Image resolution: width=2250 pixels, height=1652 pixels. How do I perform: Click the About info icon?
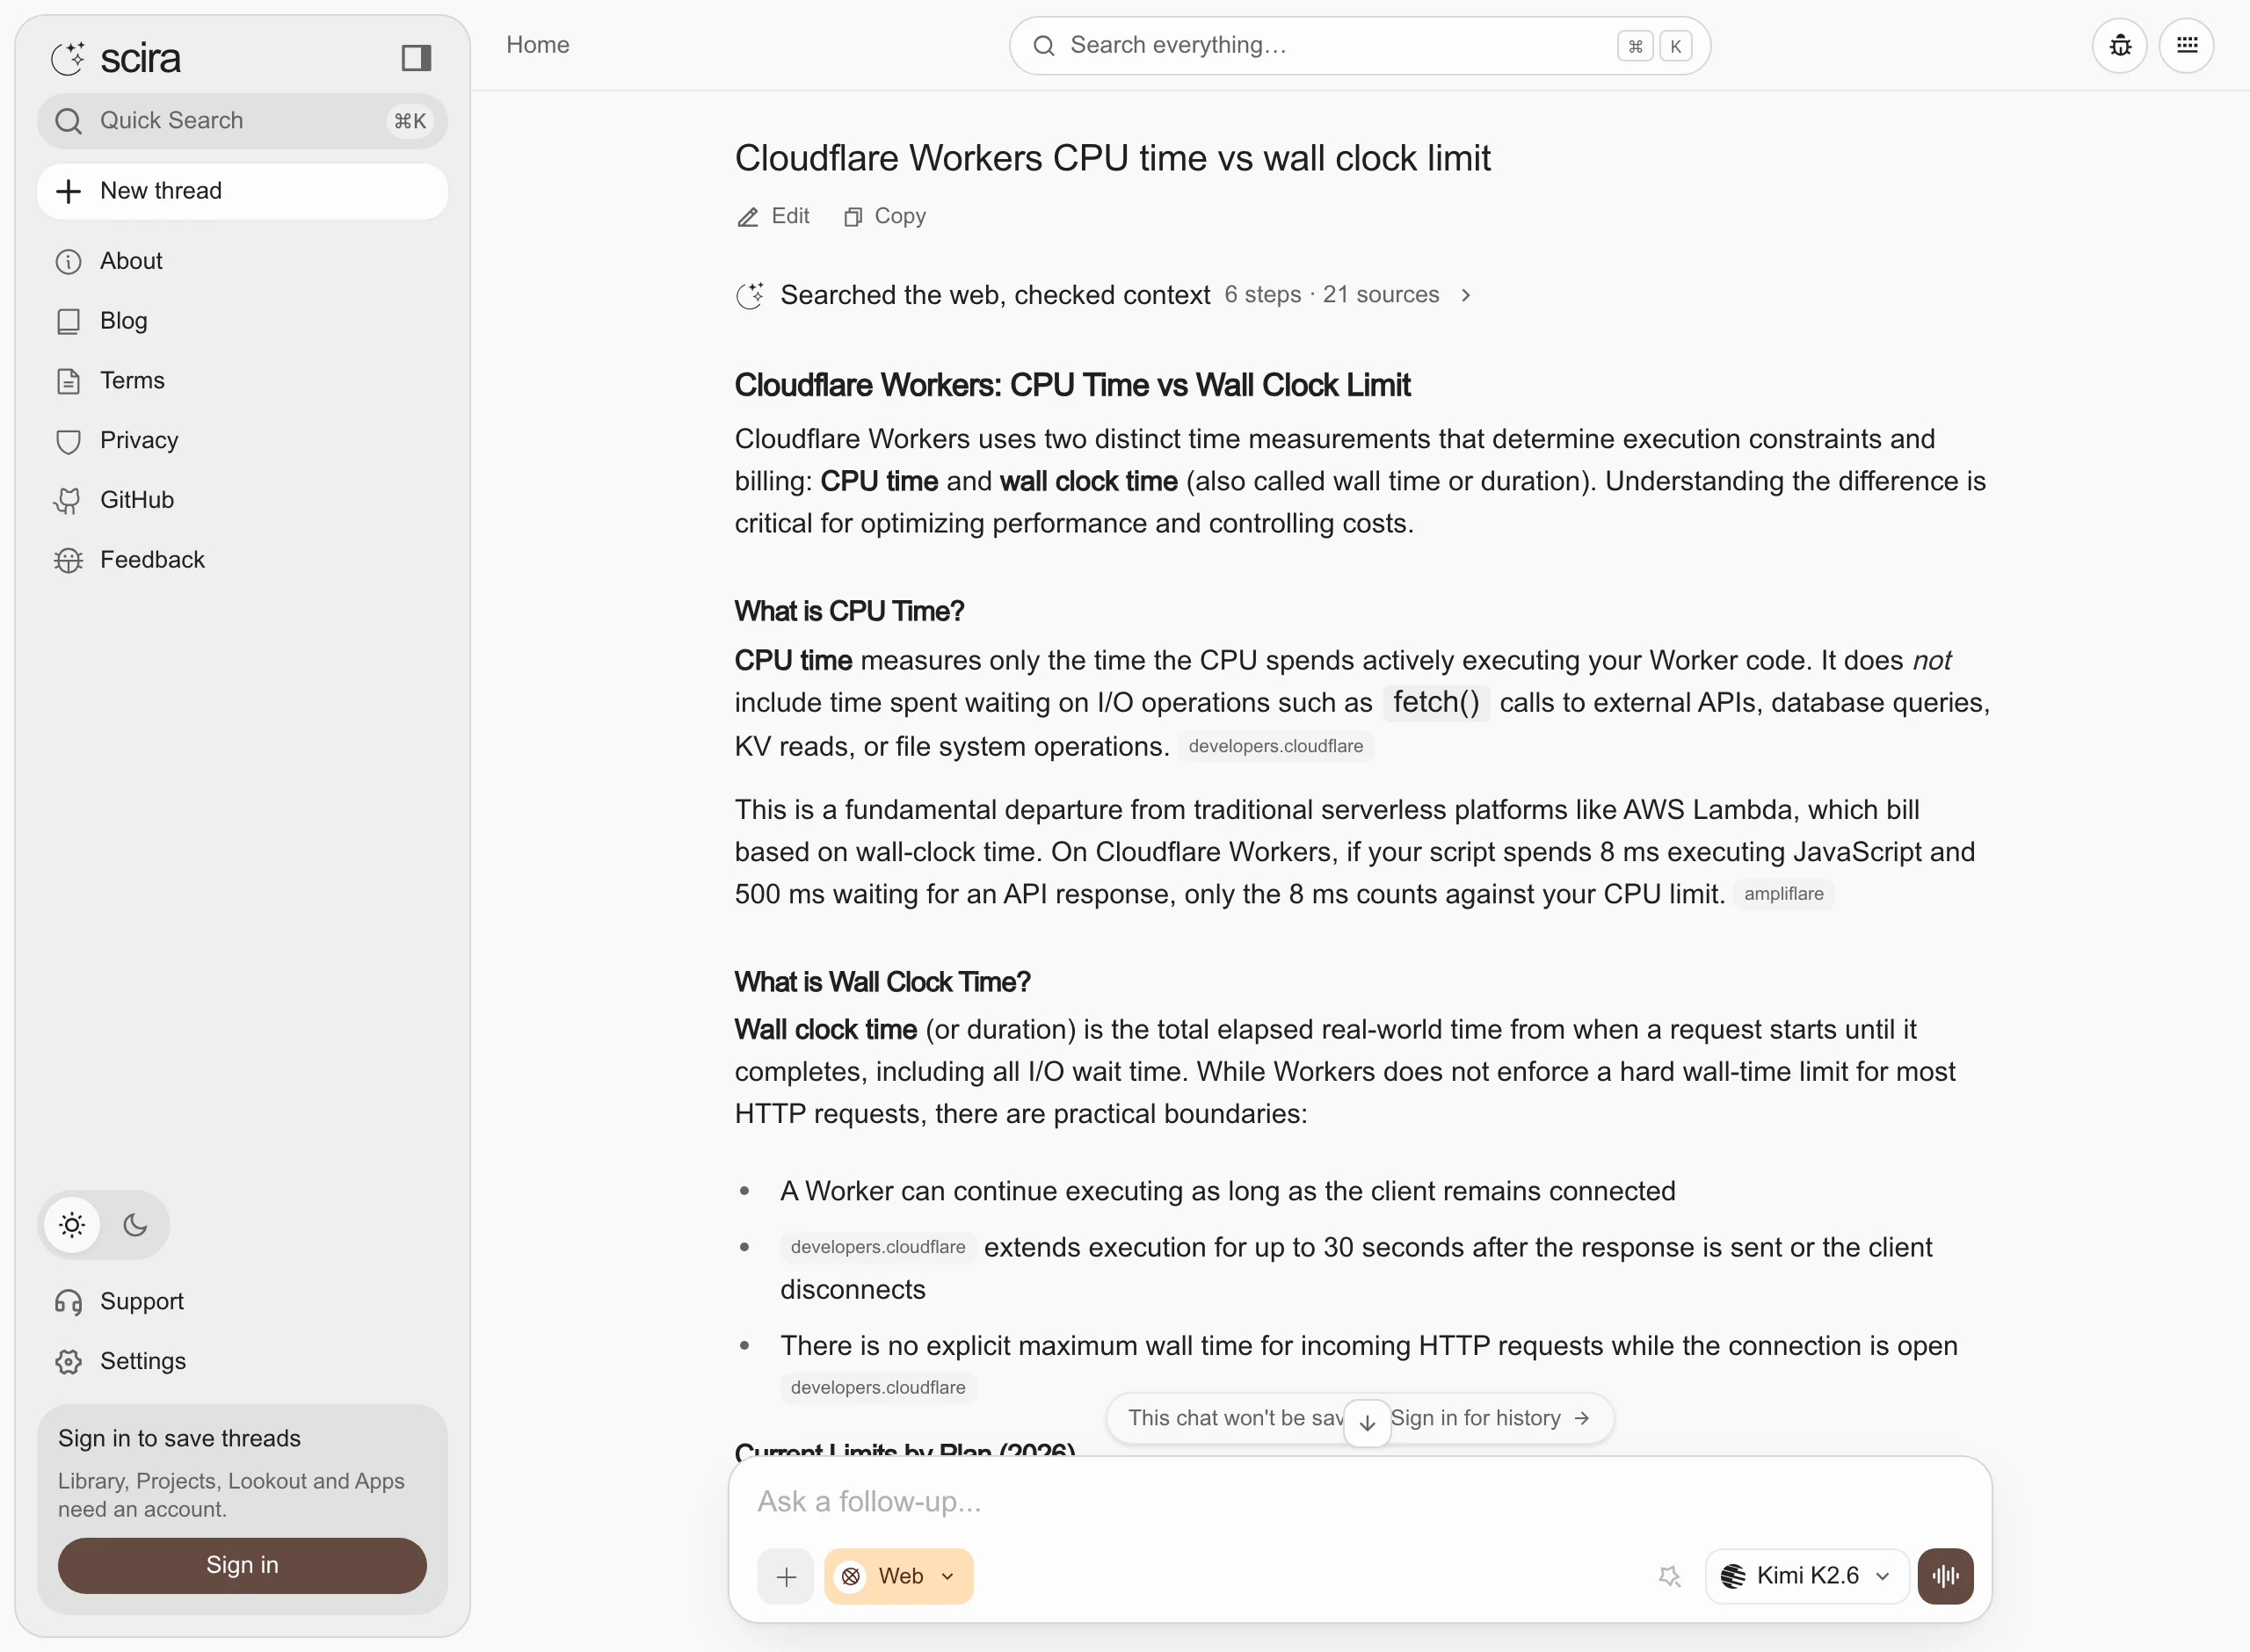(68, 262)
